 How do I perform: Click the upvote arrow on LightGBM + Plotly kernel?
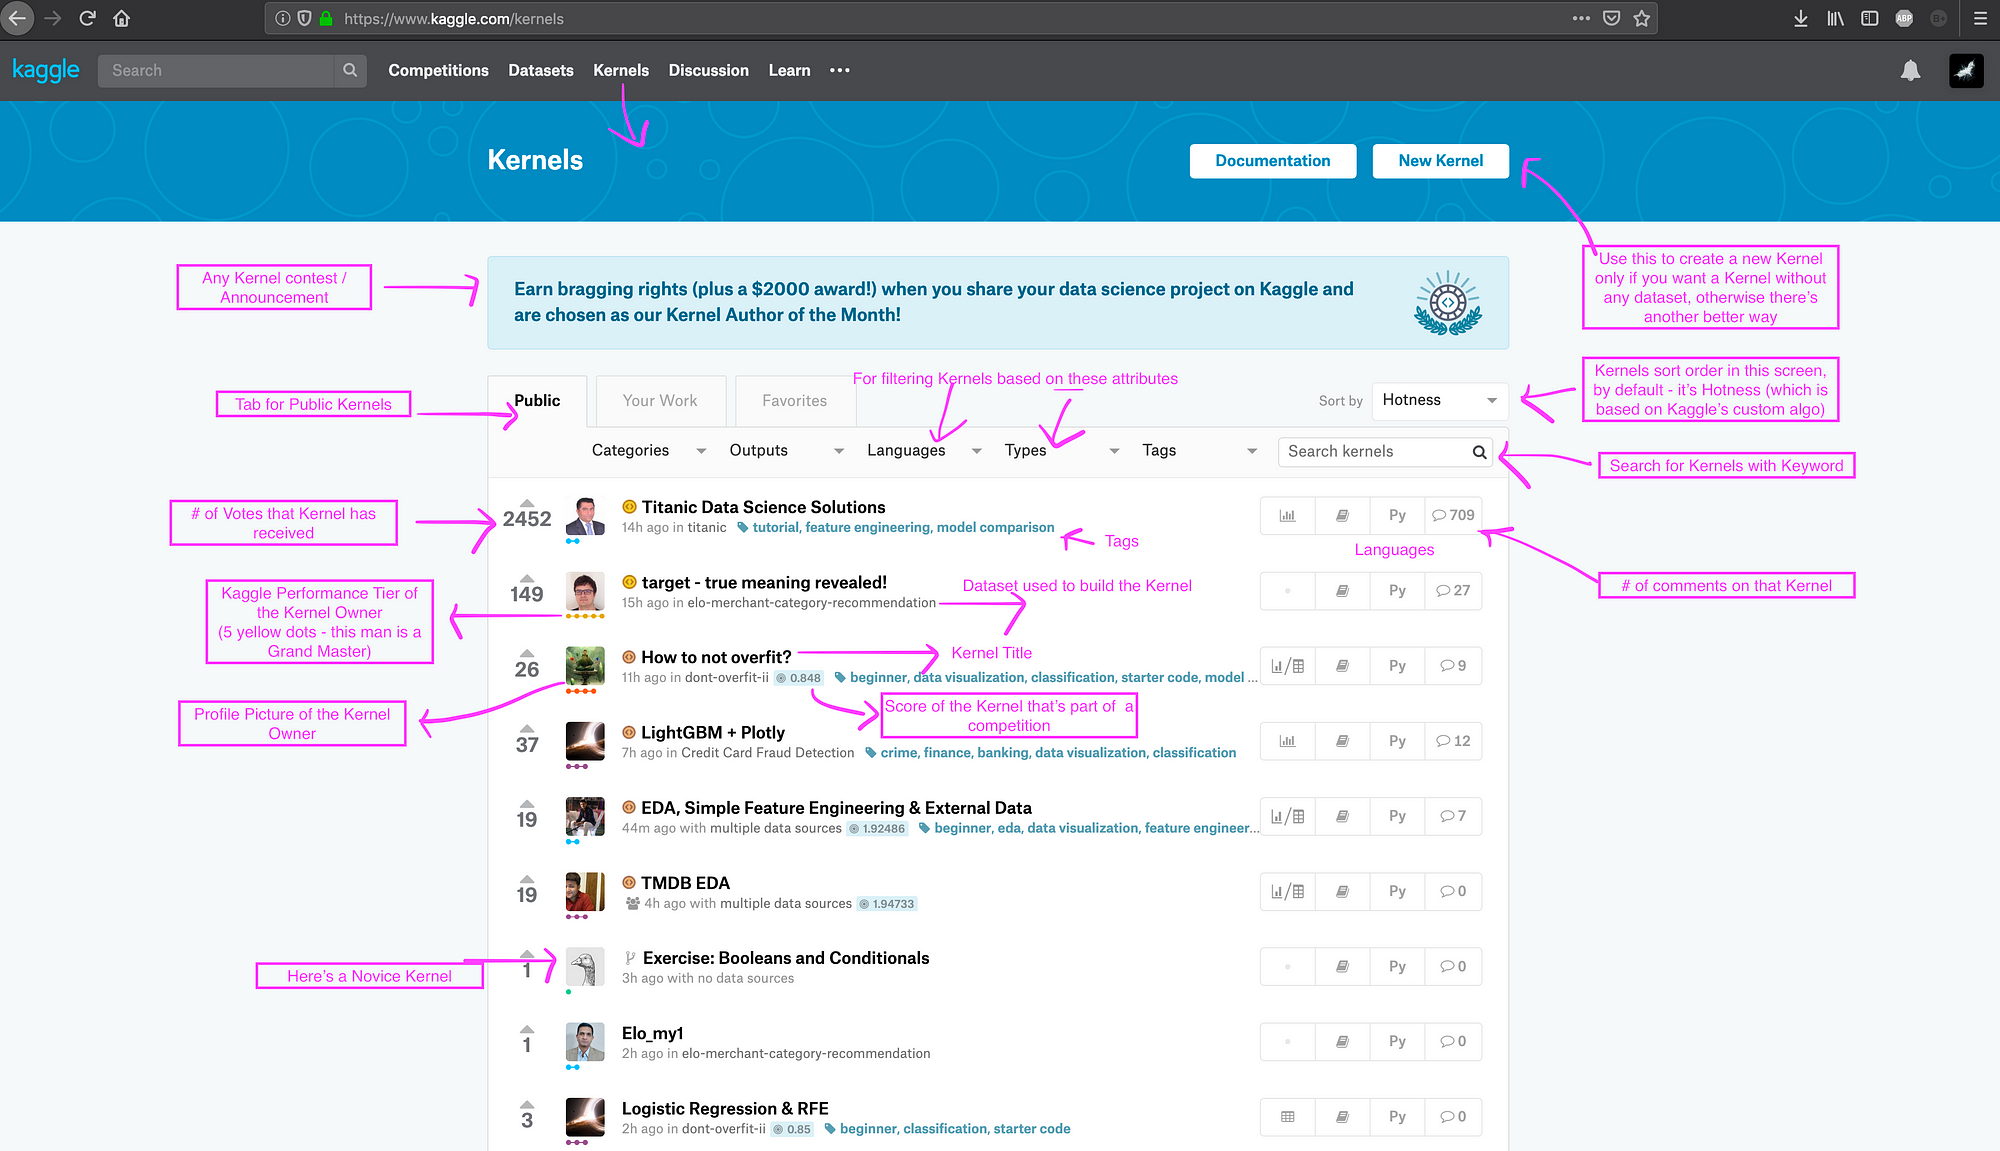click(525, 725)
